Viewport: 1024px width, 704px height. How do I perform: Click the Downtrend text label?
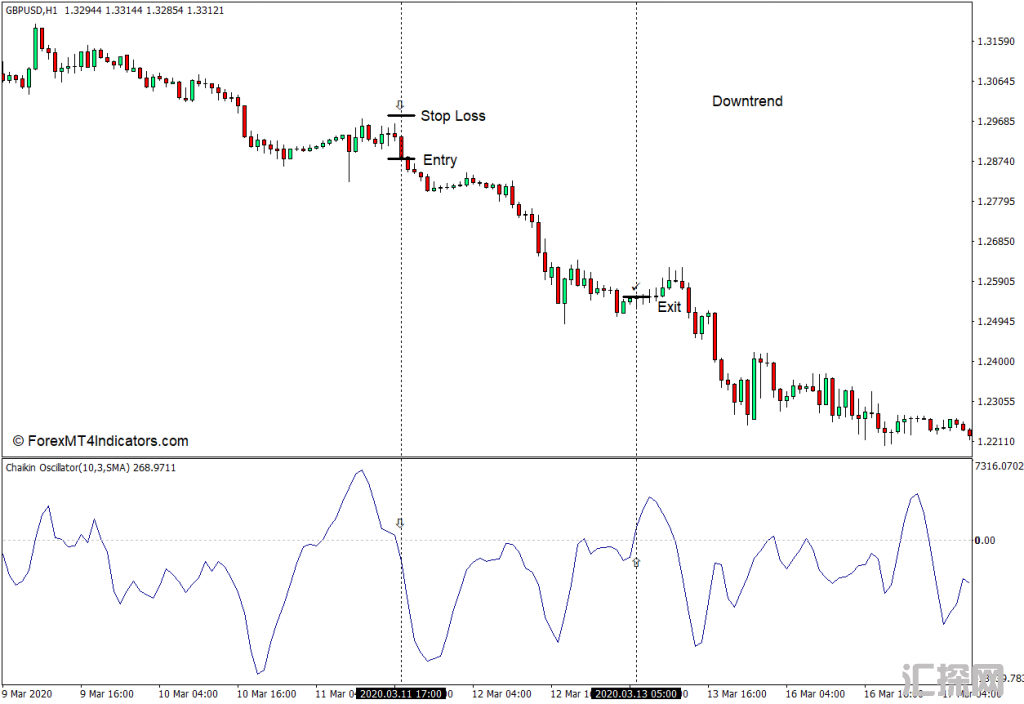coord(747,101)
